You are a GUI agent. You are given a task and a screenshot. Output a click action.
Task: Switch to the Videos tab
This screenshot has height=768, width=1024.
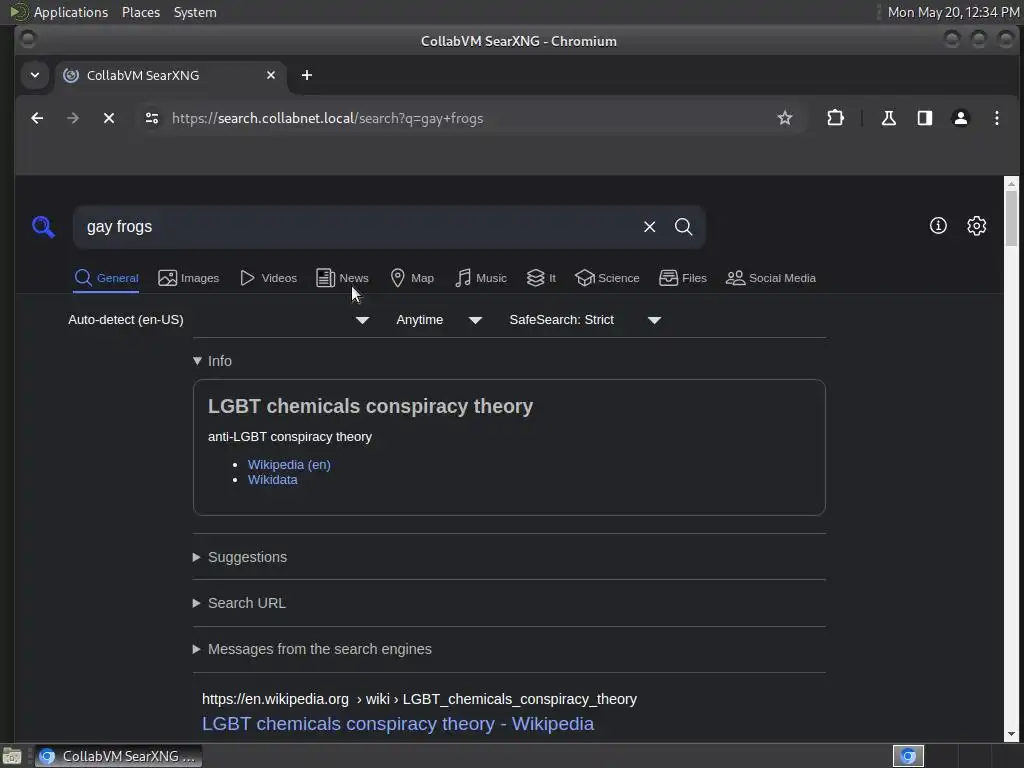(x=268, y=278)
